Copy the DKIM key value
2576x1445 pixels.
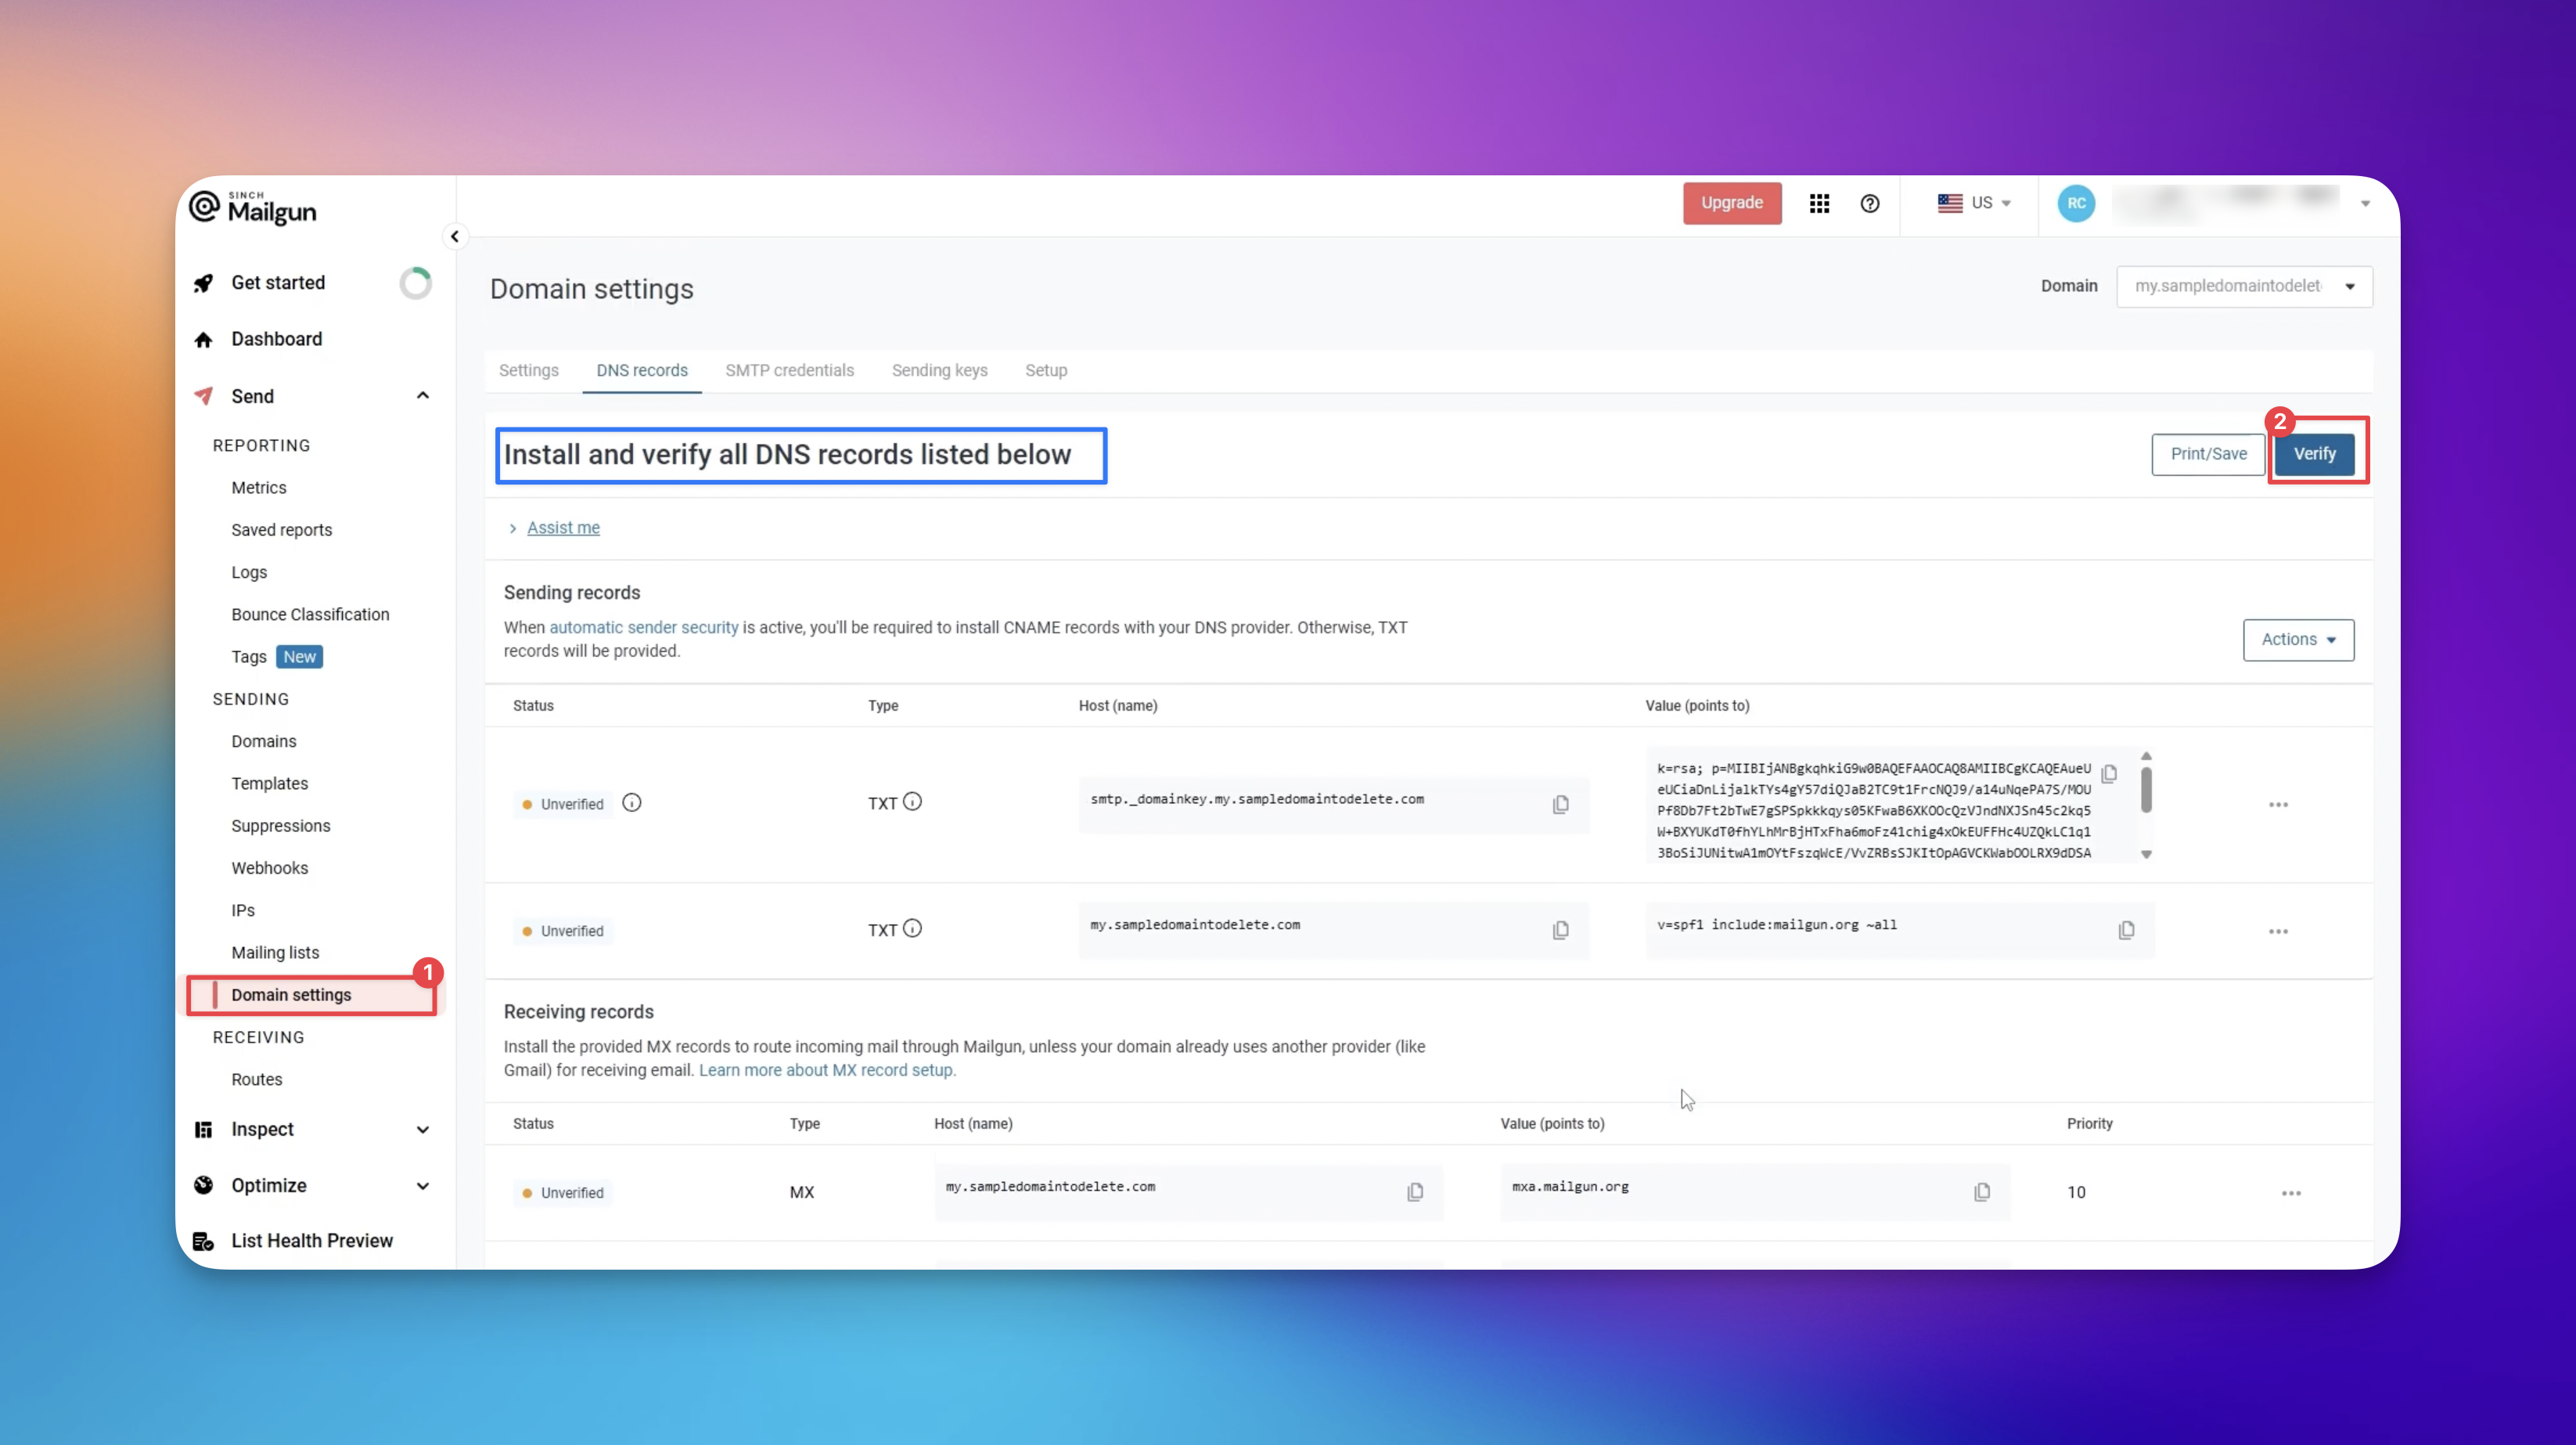click(x=2109, y=773)
